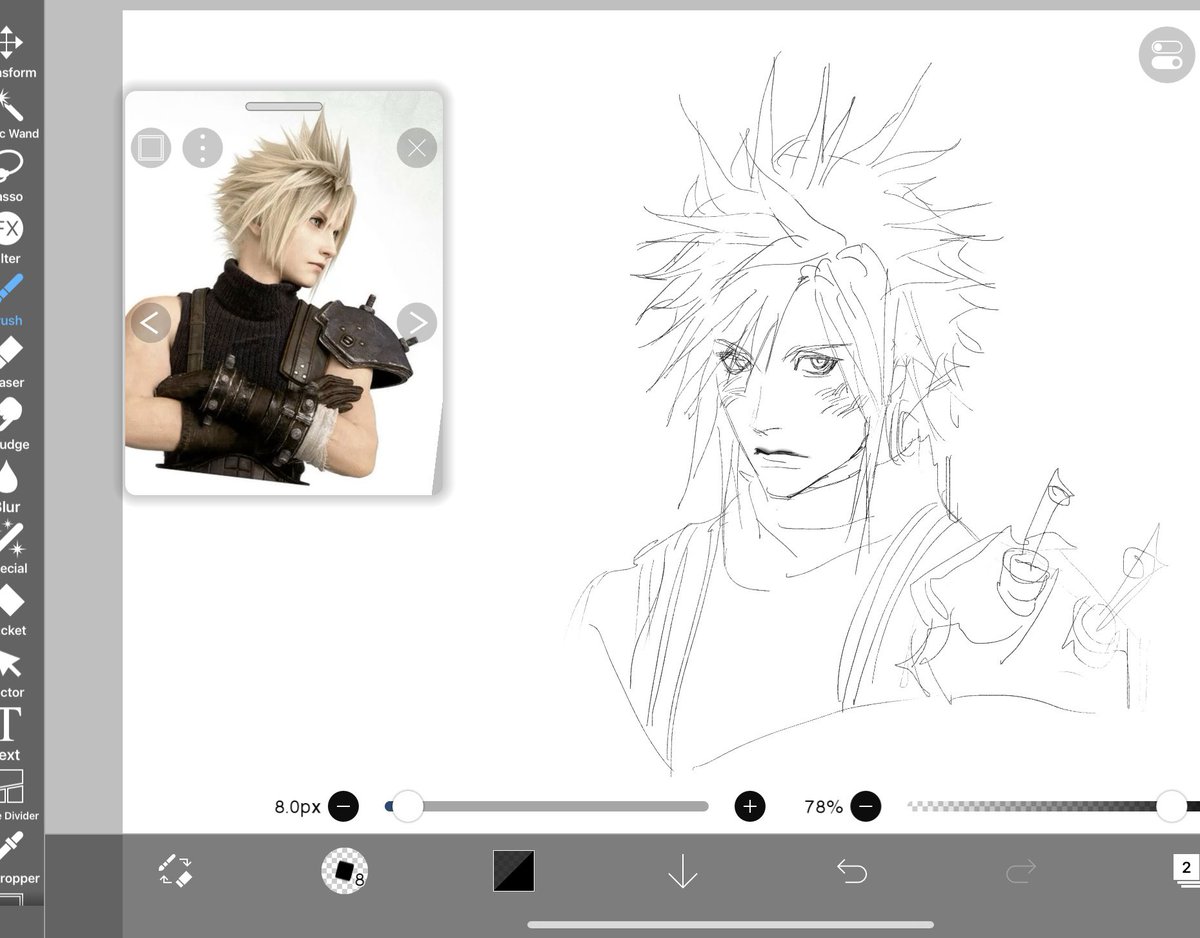Screen dimensions: 1200x938
Task: Select the Lasso tool
Action: tap(12, 176)
